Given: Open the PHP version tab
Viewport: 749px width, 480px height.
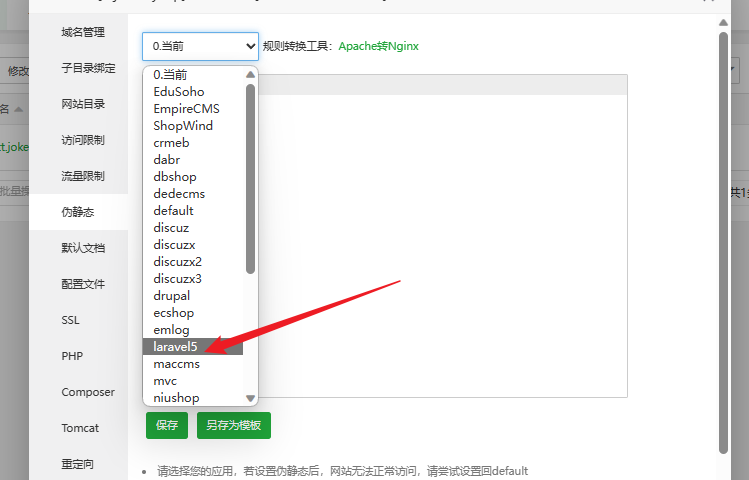Looking at the screenshot, I should click(72, 356).
